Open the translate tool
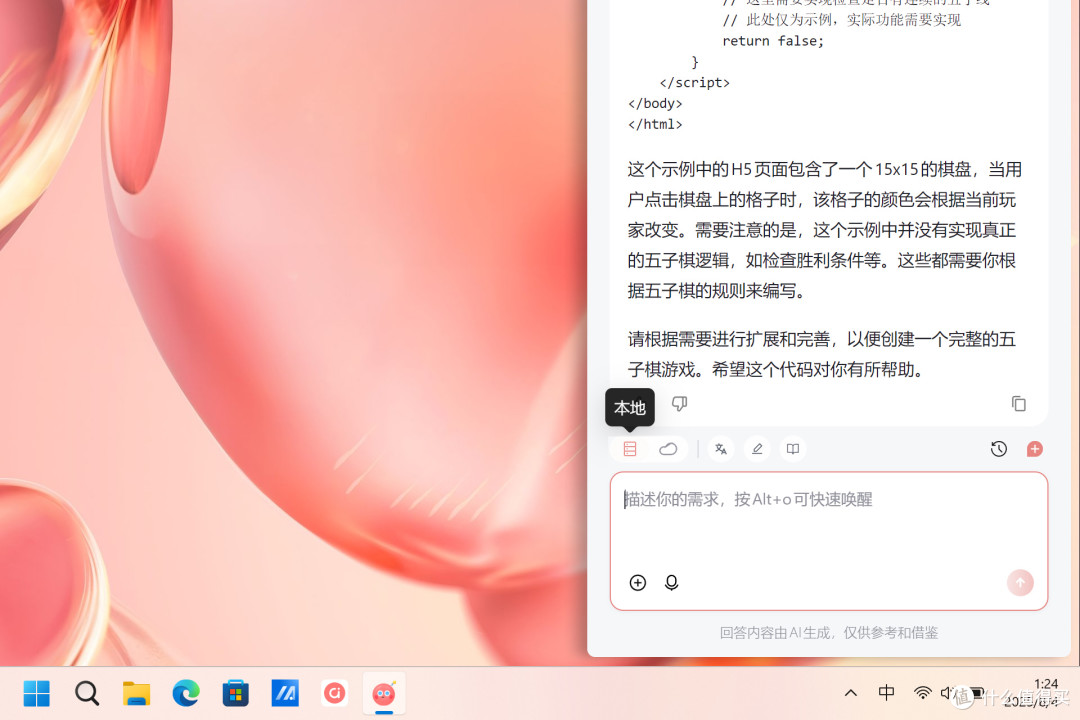1080x720 pixels. (x=721, y=449)
